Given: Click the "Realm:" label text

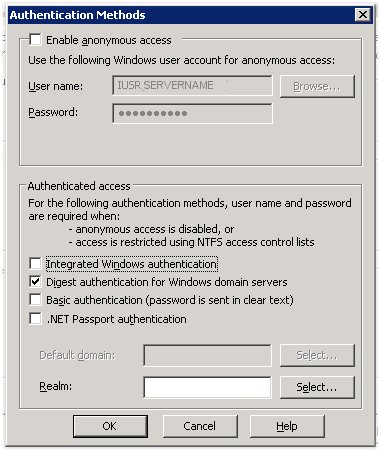Looking at the screenshot, I should [x=56, y=386].
